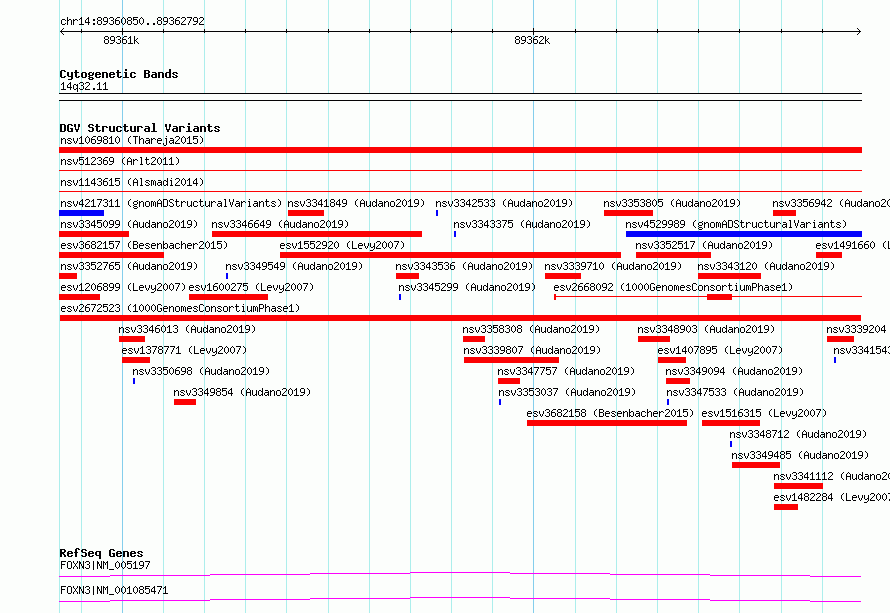
Task: Select the nsv3346013 (Audano2019) label
Action: tap(187, 329)
